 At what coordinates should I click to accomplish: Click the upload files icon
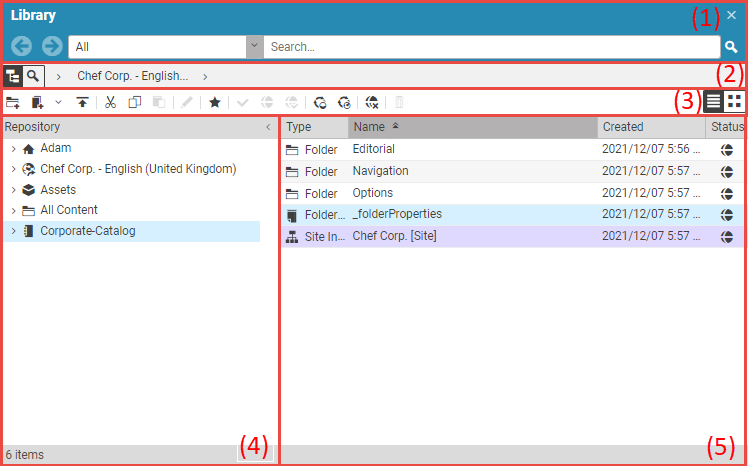82,102
